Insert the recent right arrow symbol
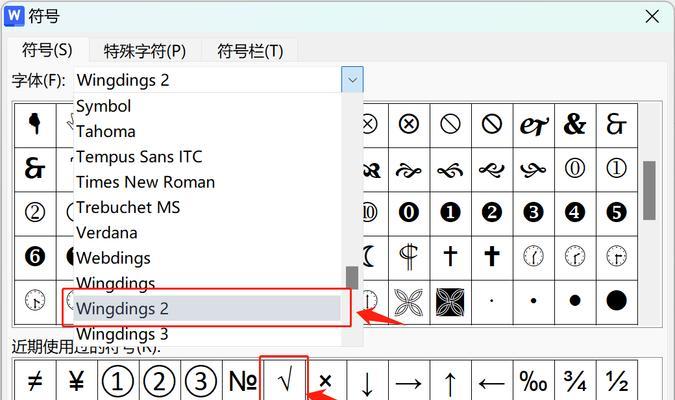 coord(409,381)
